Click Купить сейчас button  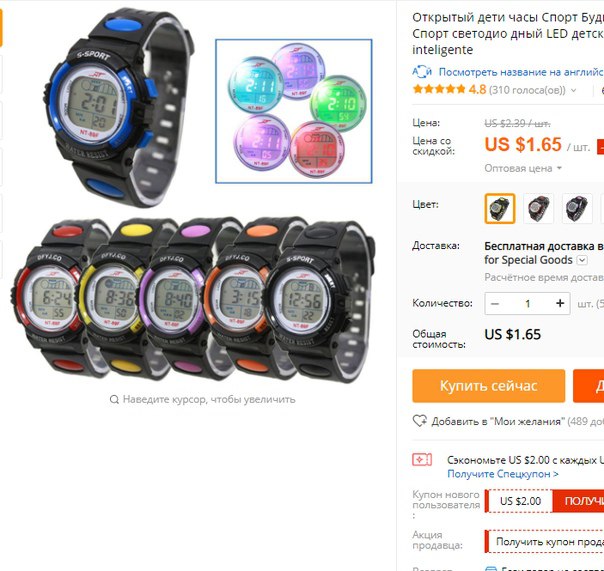tap(488, 386)
